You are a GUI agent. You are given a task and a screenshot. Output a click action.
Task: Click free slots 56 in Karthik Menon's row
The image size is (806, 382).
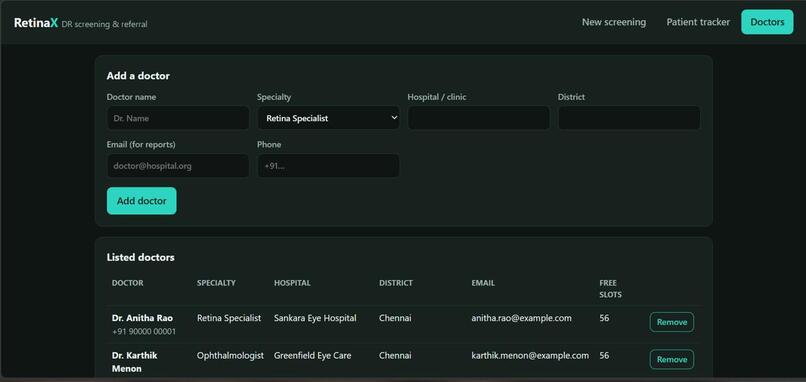[604, 355]
